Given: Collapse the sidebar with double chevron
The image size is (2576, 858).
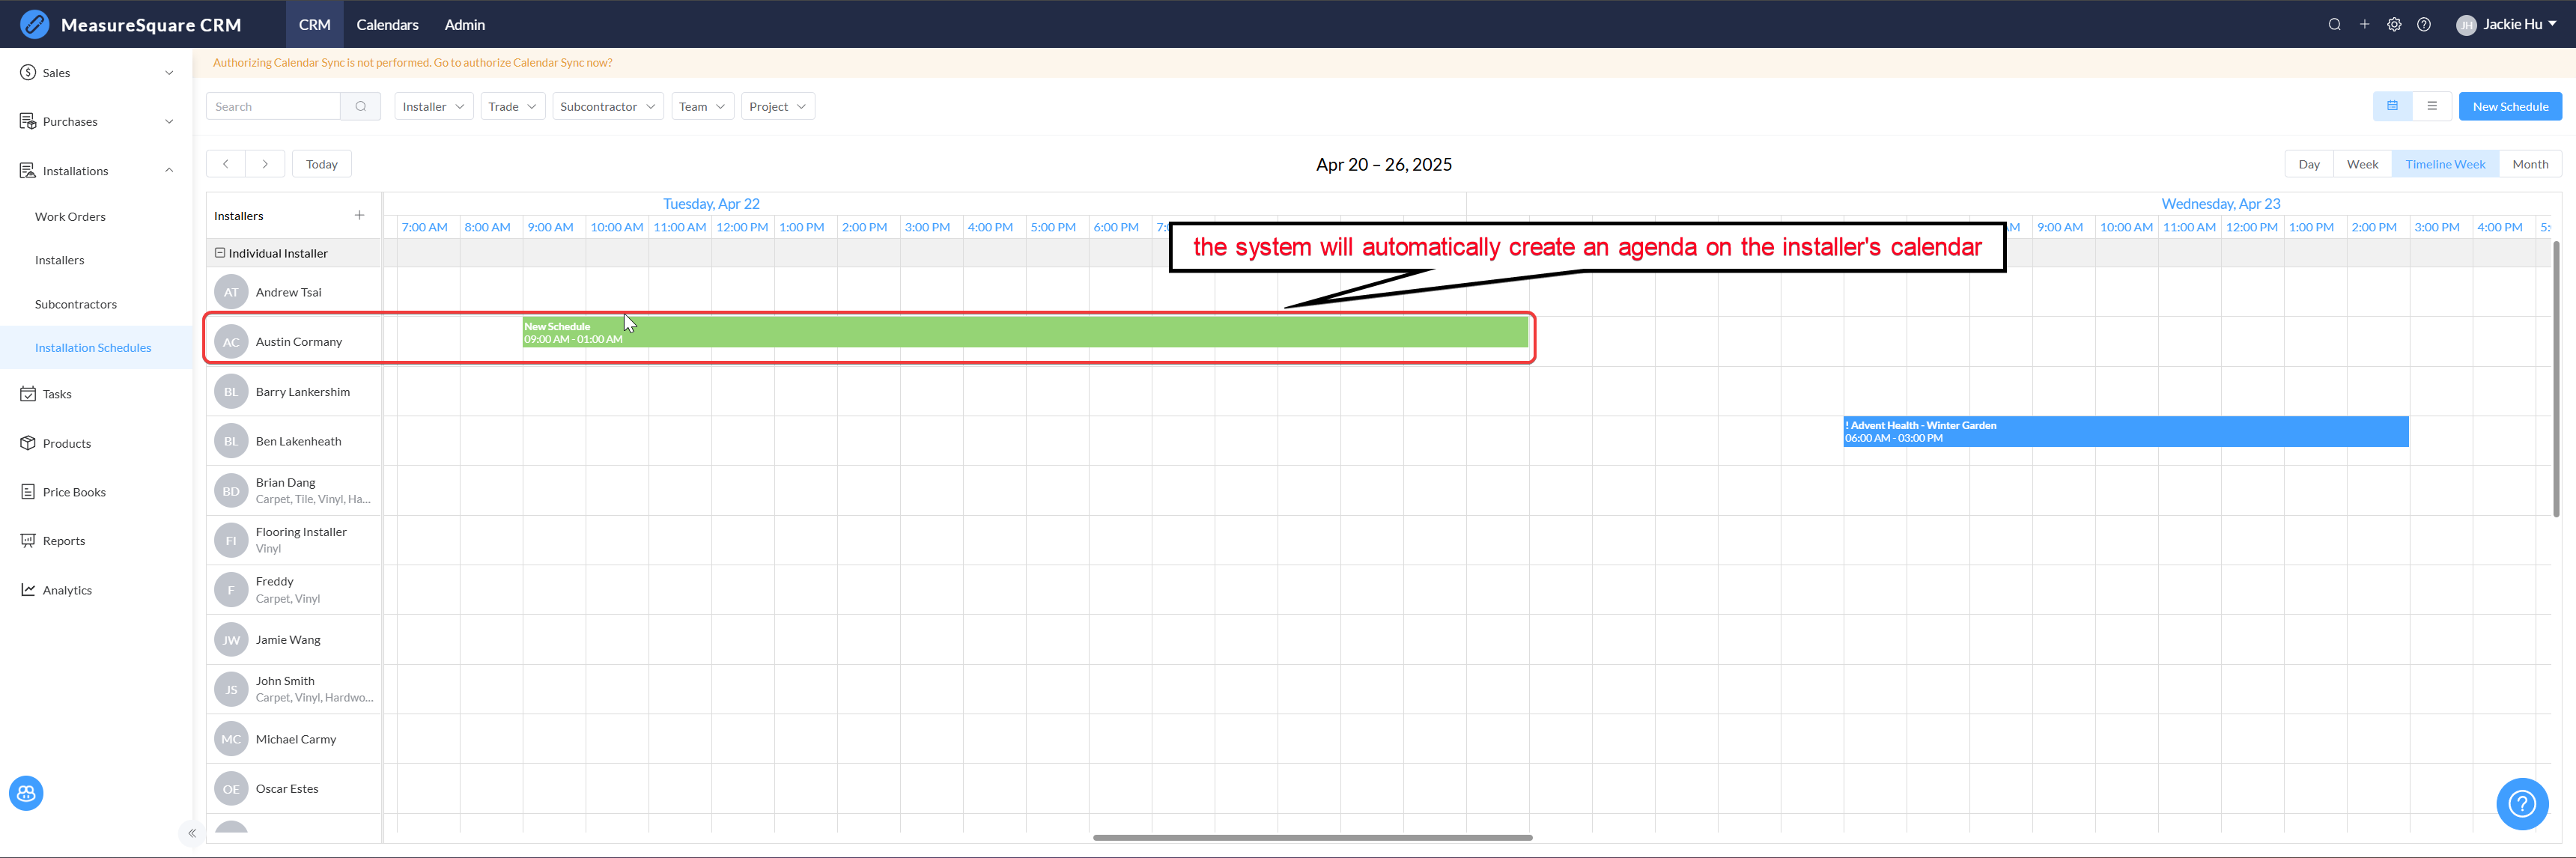Looking at the screenshot, I should click(192, 833).
